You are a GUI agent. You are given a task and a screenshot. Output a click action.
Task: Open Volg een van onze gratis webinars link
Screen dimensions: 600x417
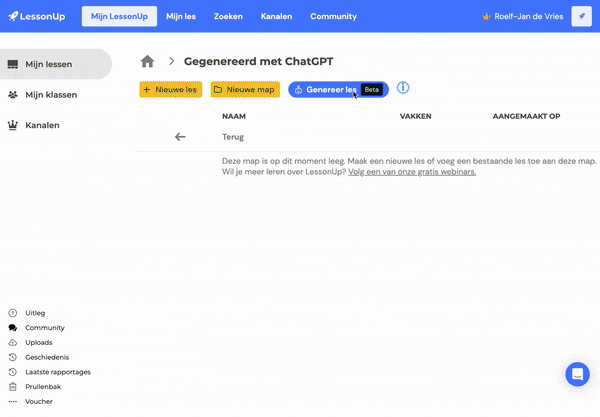[x=412, y=172]
